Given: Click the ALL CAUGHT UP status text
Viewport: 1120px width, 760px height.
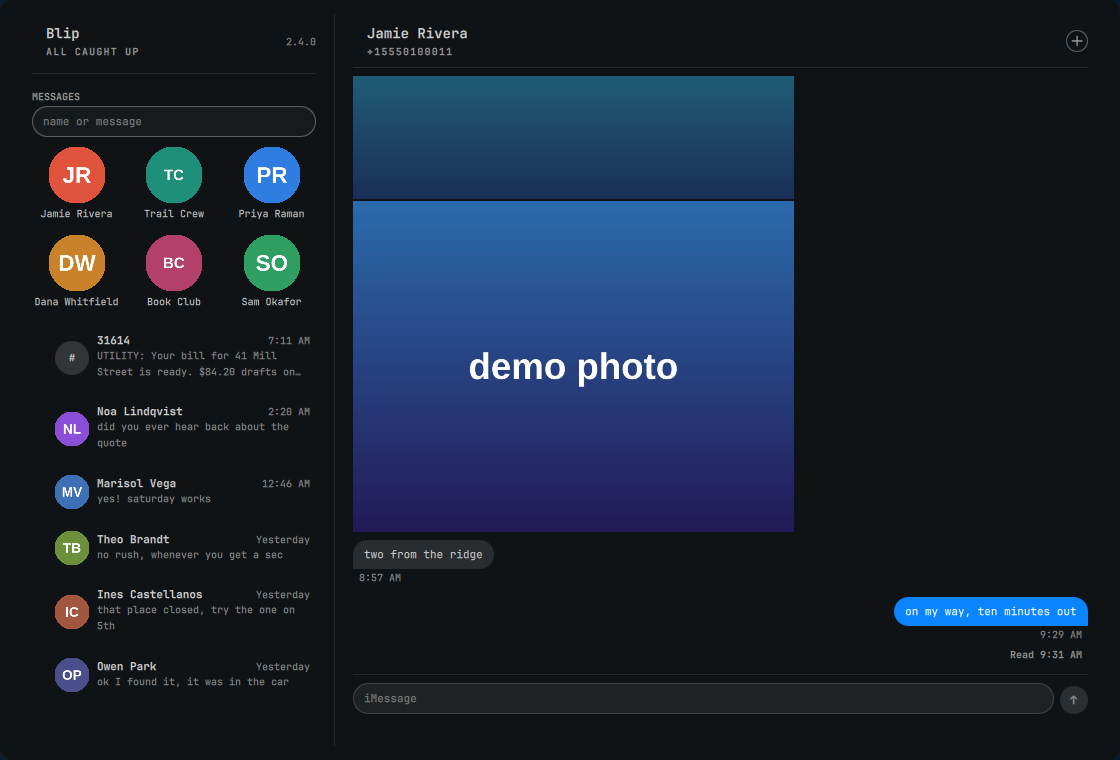Looking at the screenshot, I should (92, 52).
